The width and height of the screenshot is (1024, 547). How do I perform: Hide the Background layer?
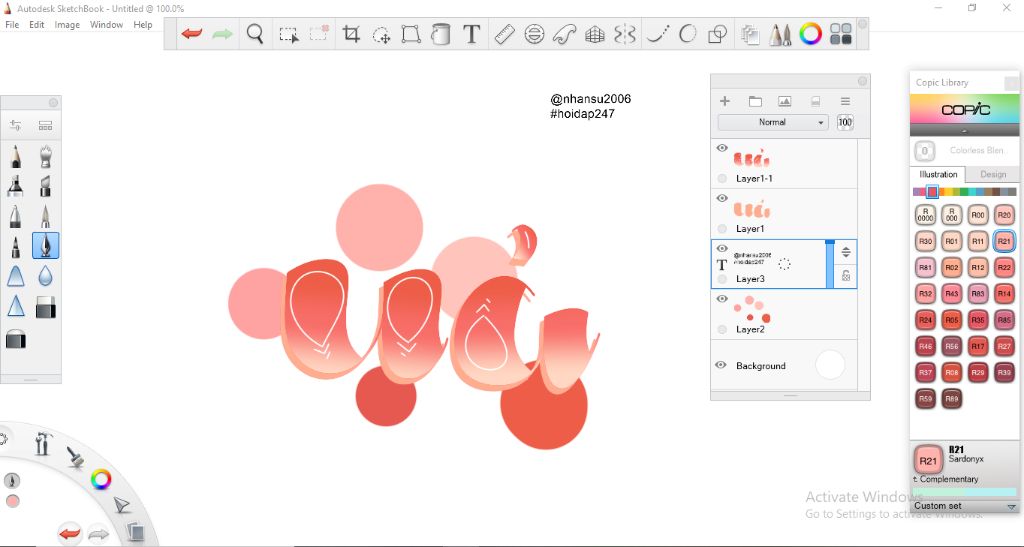point(720,366)
